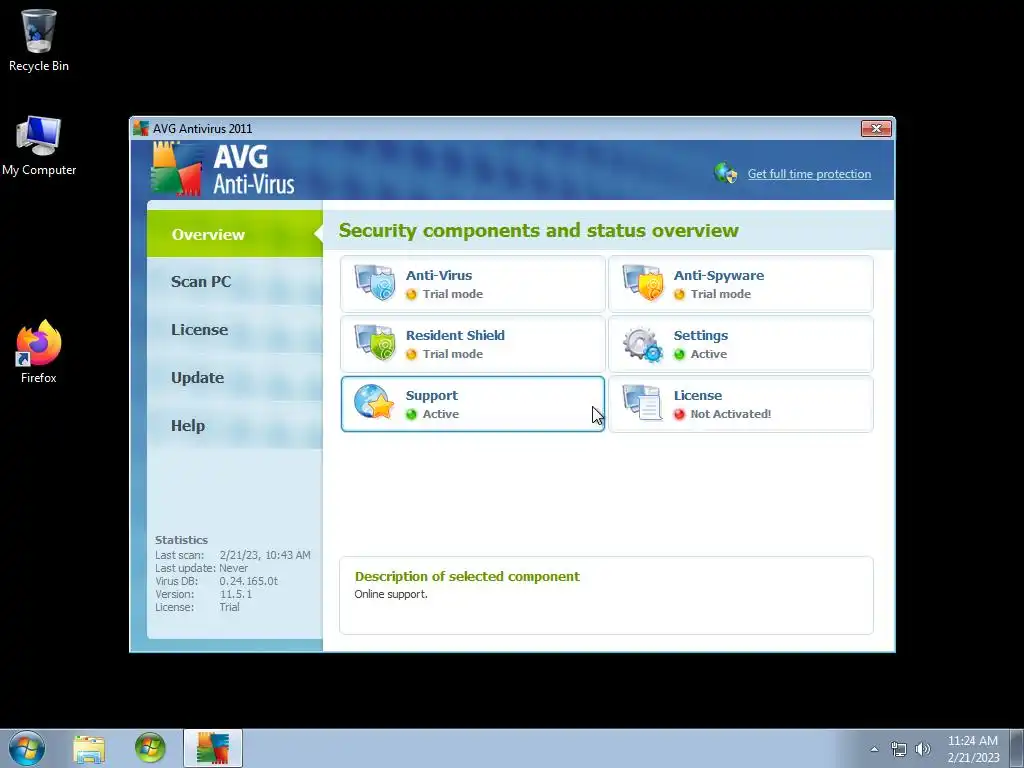
Task: Click the Security components and status overview heading
Action: [x=539, y=231]
